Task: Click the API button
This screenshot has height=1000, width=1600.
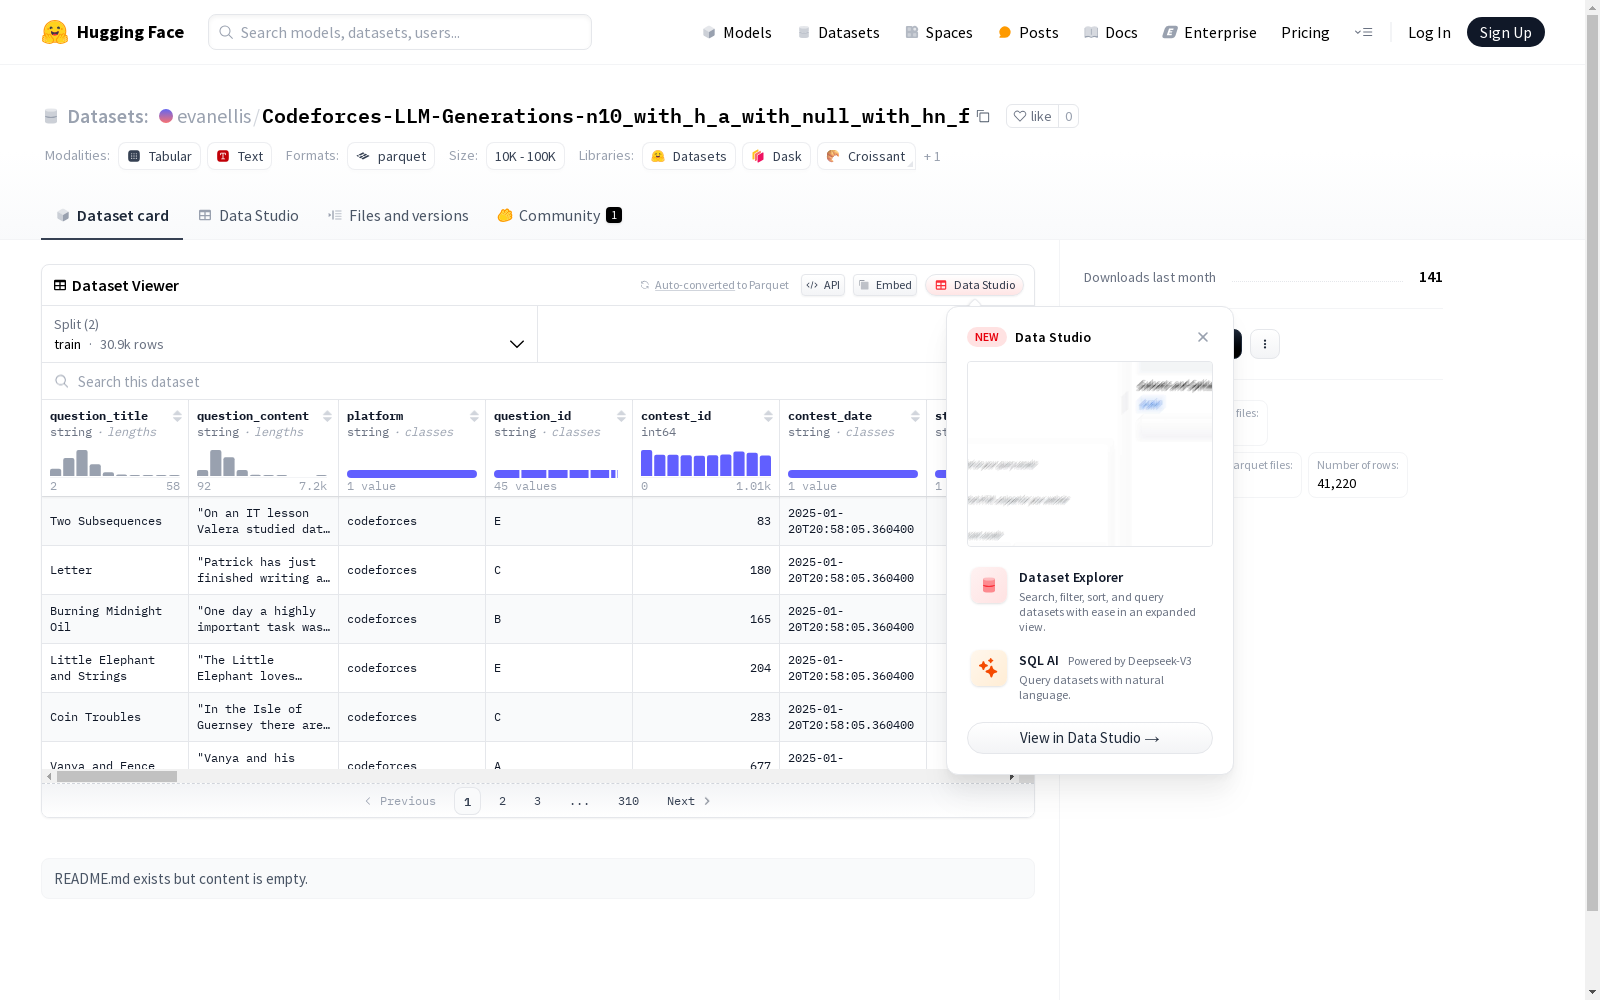Action: pos(823,285)
